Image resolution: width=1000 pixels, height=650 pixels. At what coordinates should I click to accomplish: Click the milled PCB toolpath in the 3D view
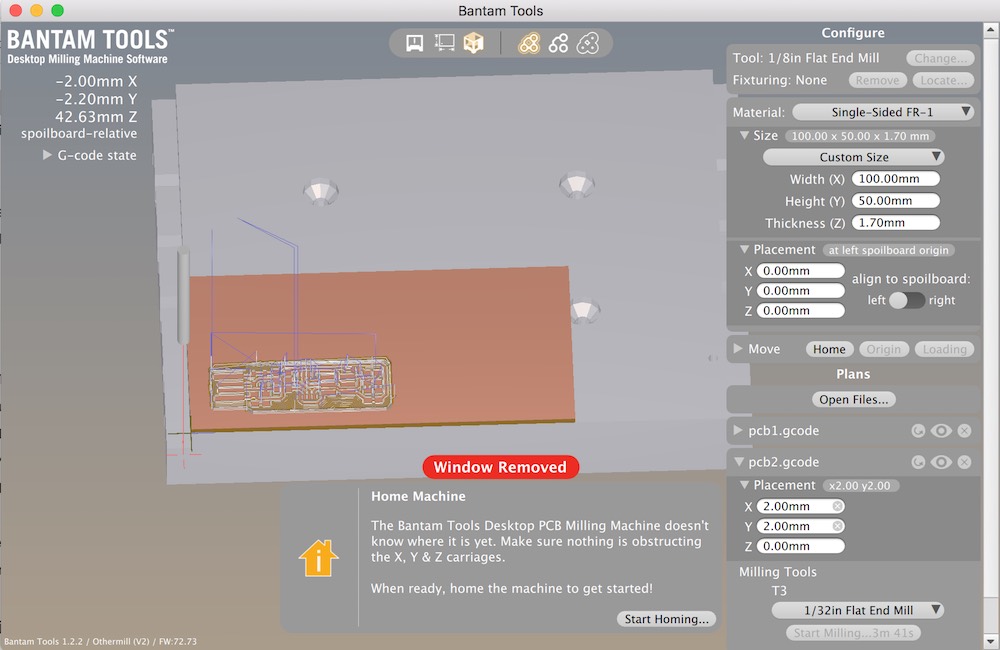(301, 383)
